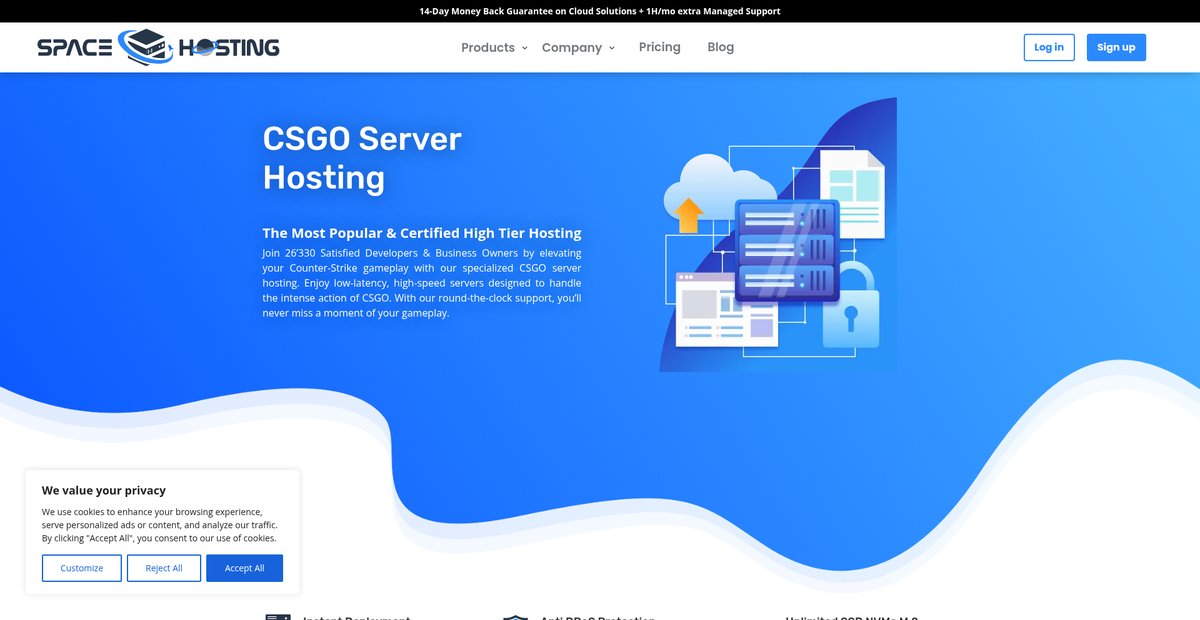Click the cloud server illustration
1200x620 pixels.
[x=777, y=235]
